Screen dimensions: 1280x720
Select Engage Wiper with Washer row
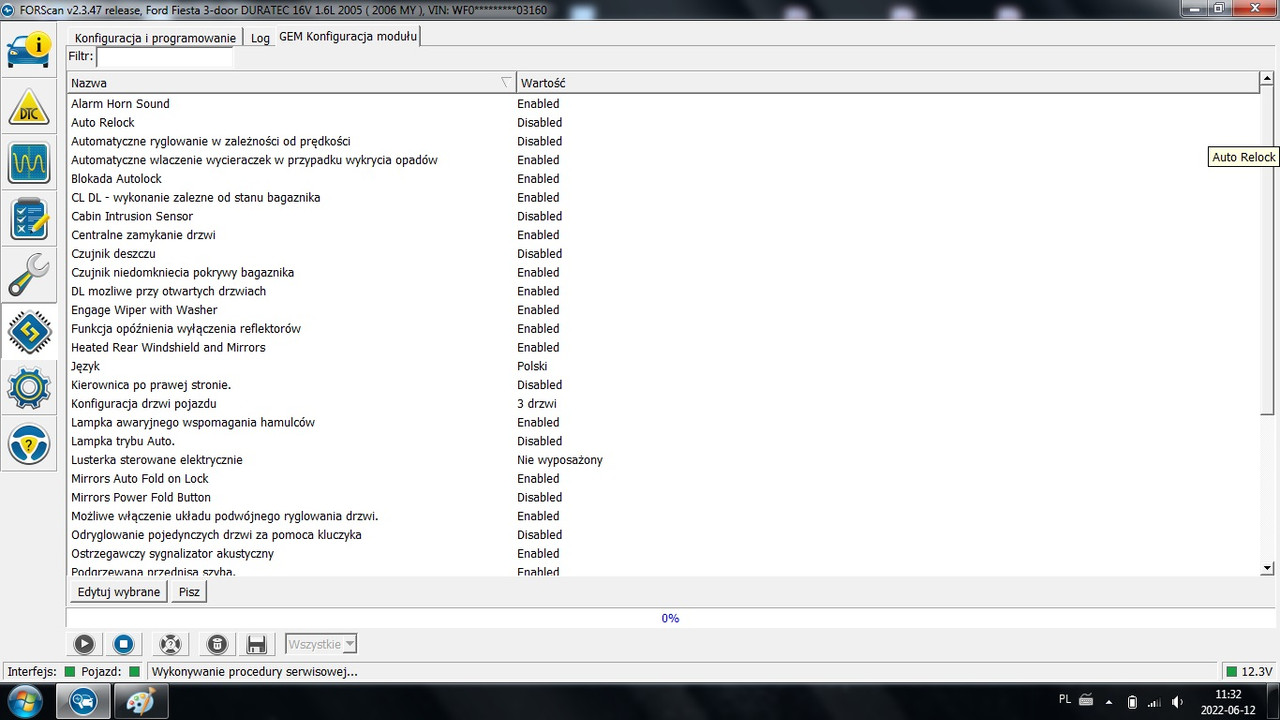pyautogui.click(x=663, y=310)
